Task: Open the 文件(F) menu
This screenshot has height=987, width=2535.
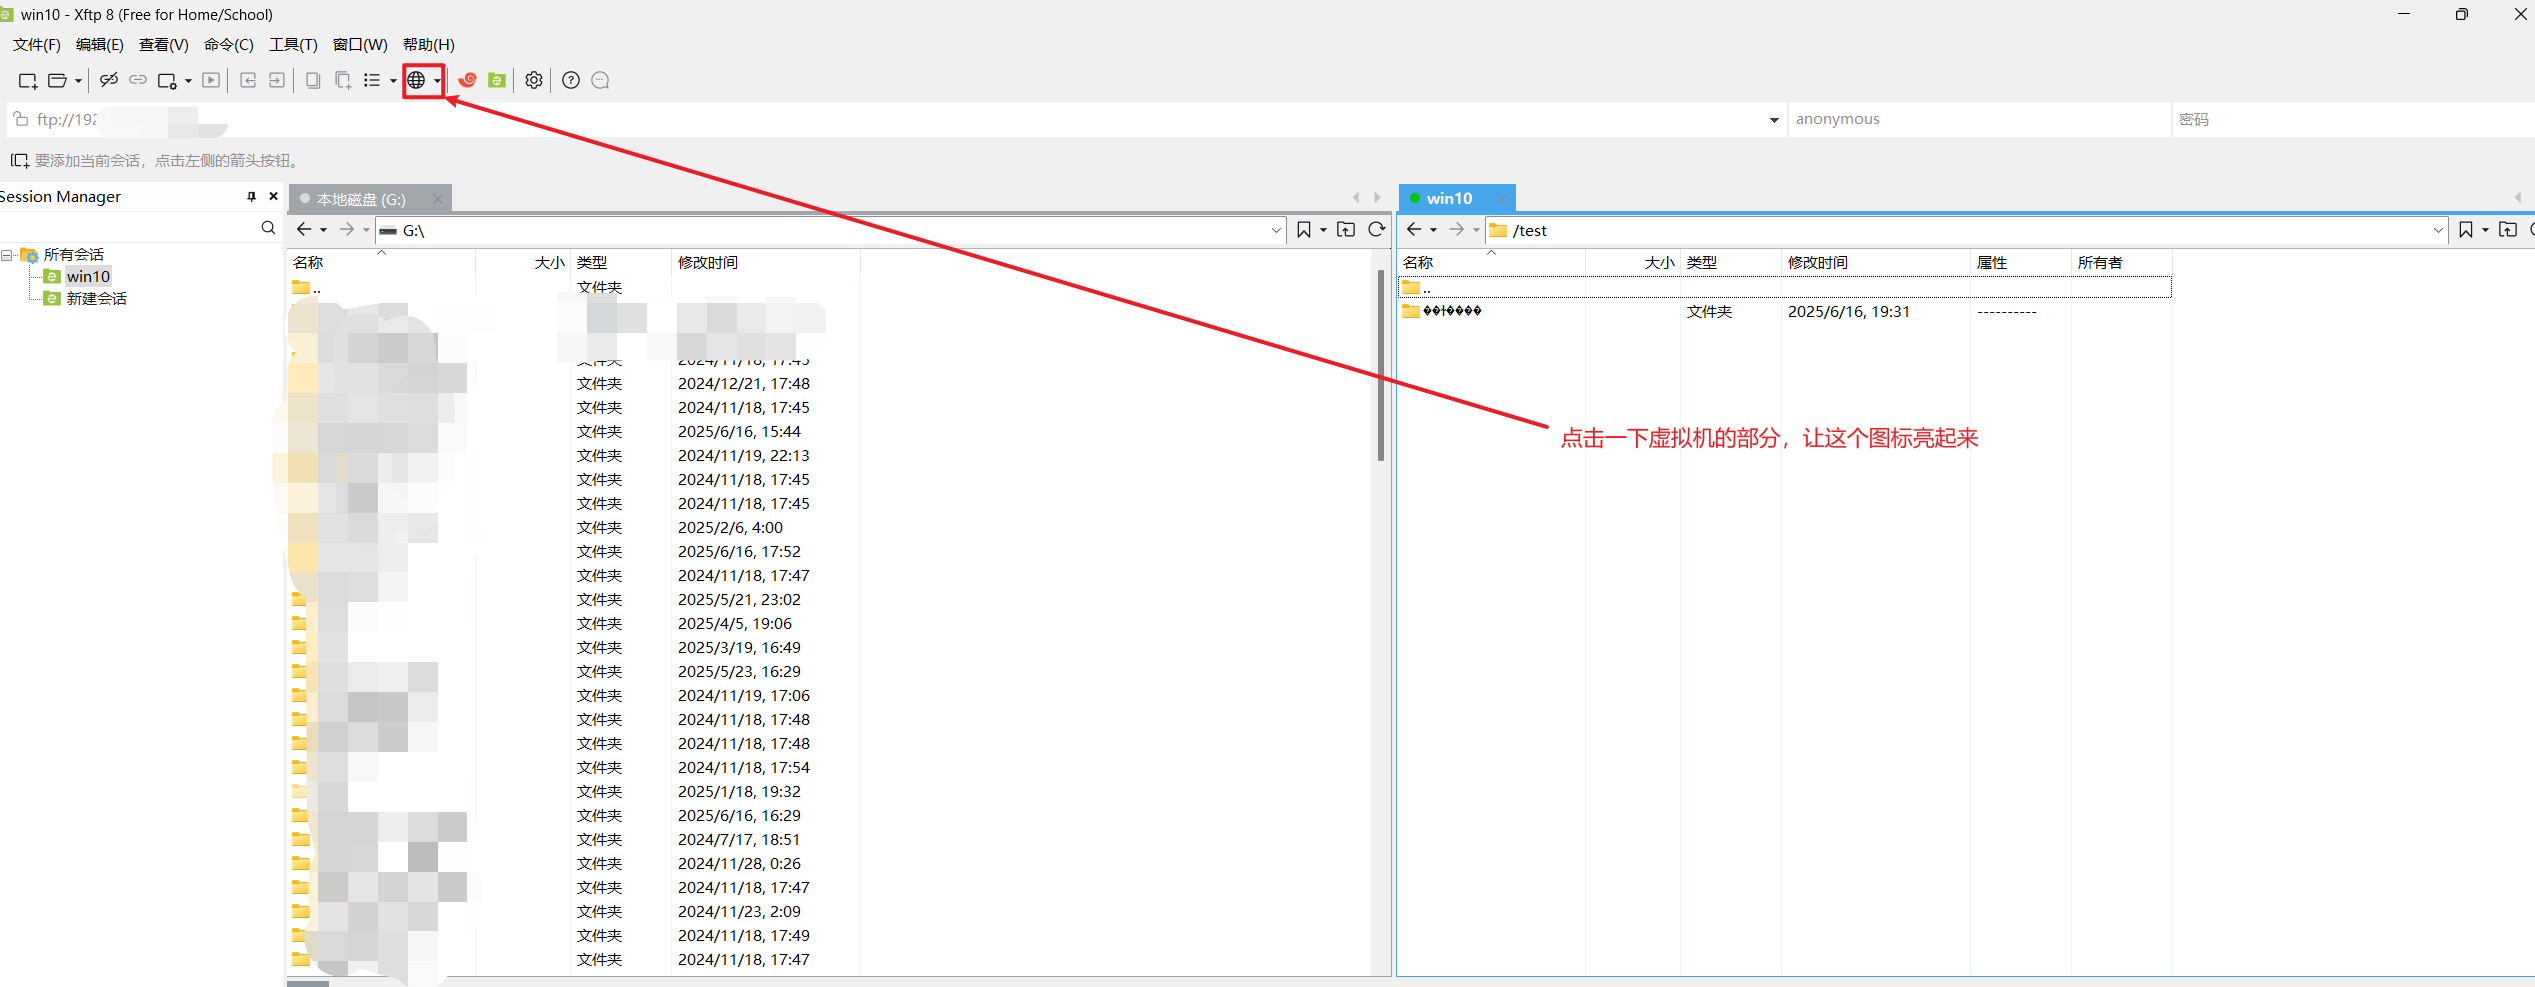Action: click(37, 45)
